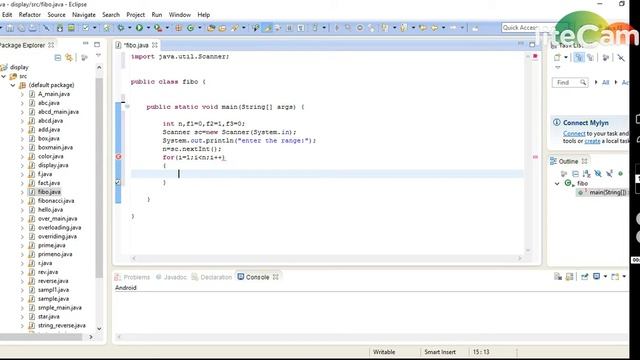
Task: Toggle Focus on Workweek in Task List
Action: coord(606,58)
